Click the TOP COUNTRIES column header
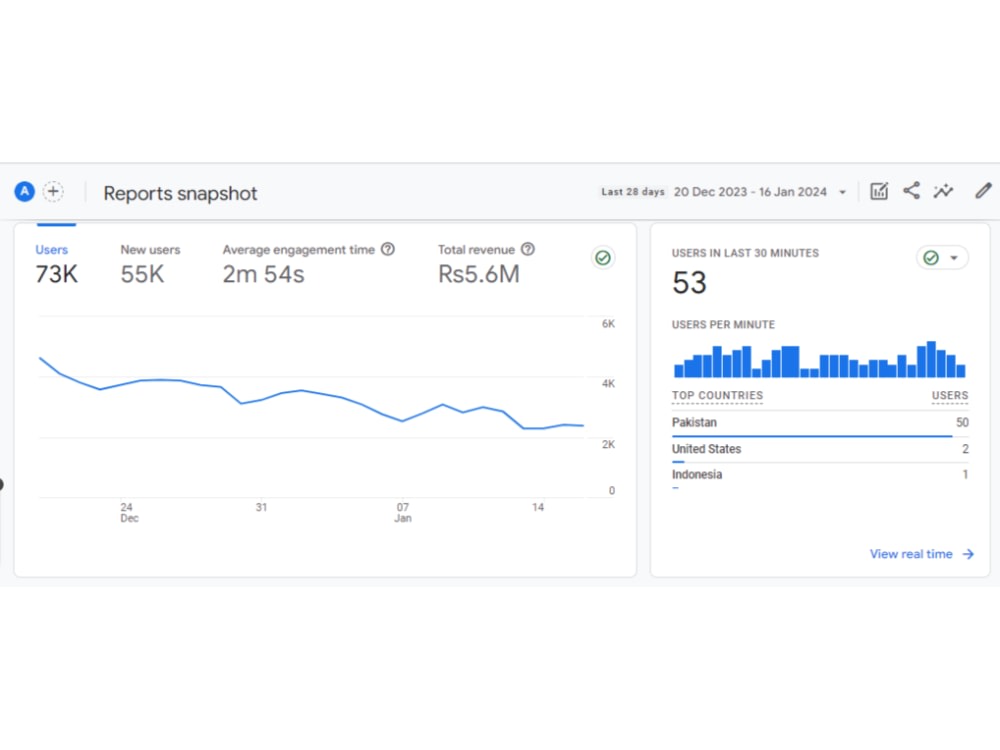 pyautogui.click(x=717, y=395)
